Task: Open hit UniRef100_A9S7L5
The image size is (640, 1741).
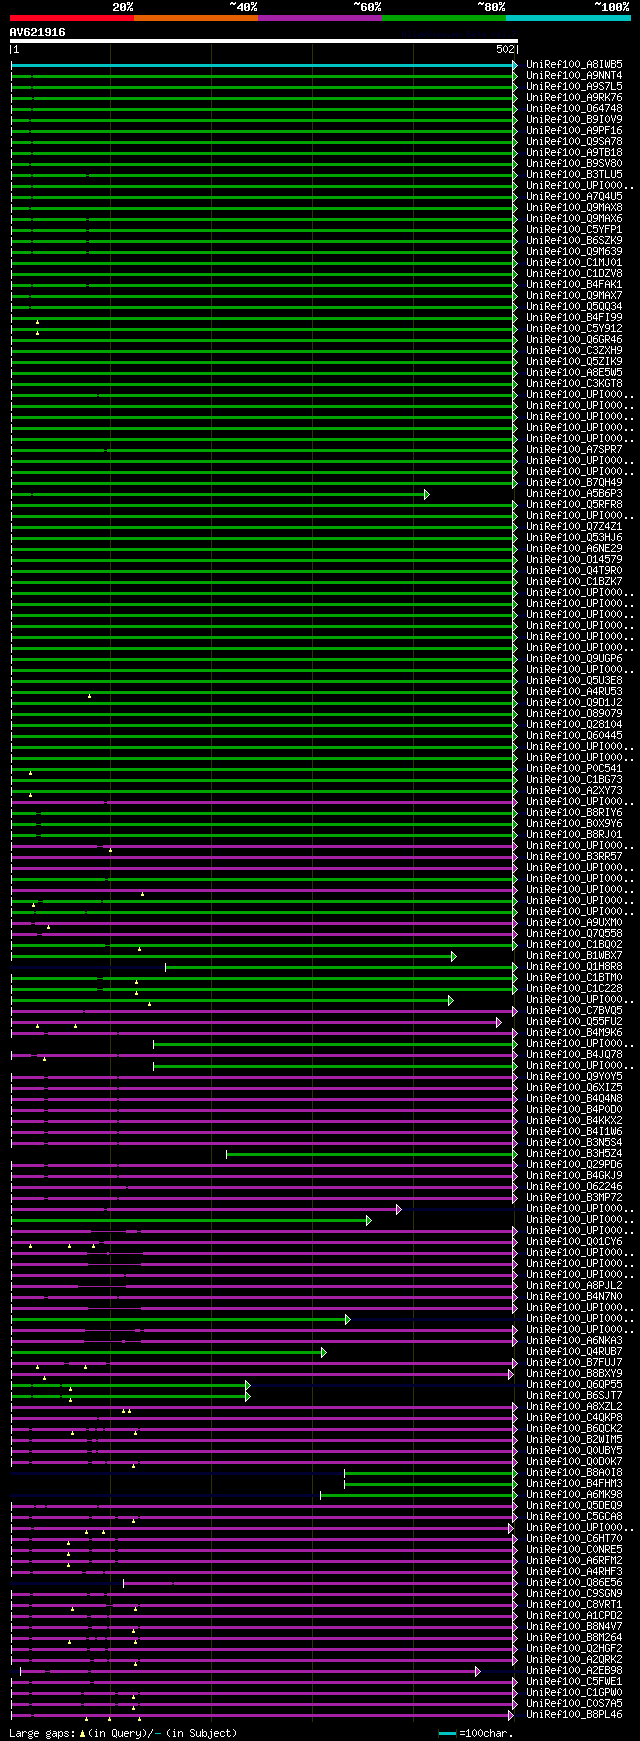Action: click(574, 87)
